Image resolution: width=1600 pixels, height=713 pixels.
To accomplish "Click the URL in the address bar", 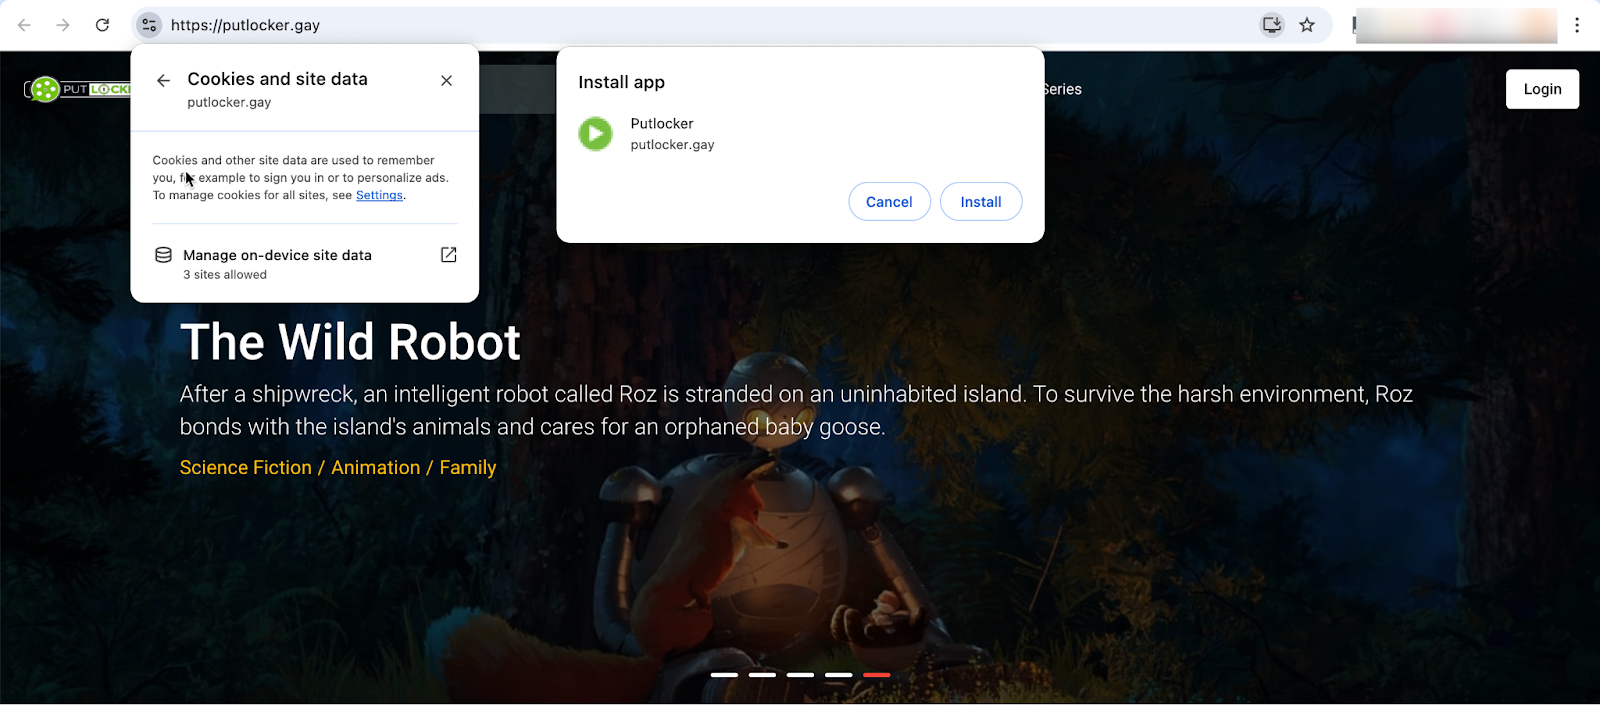I will pyautogui.click(x=245, y=25).
